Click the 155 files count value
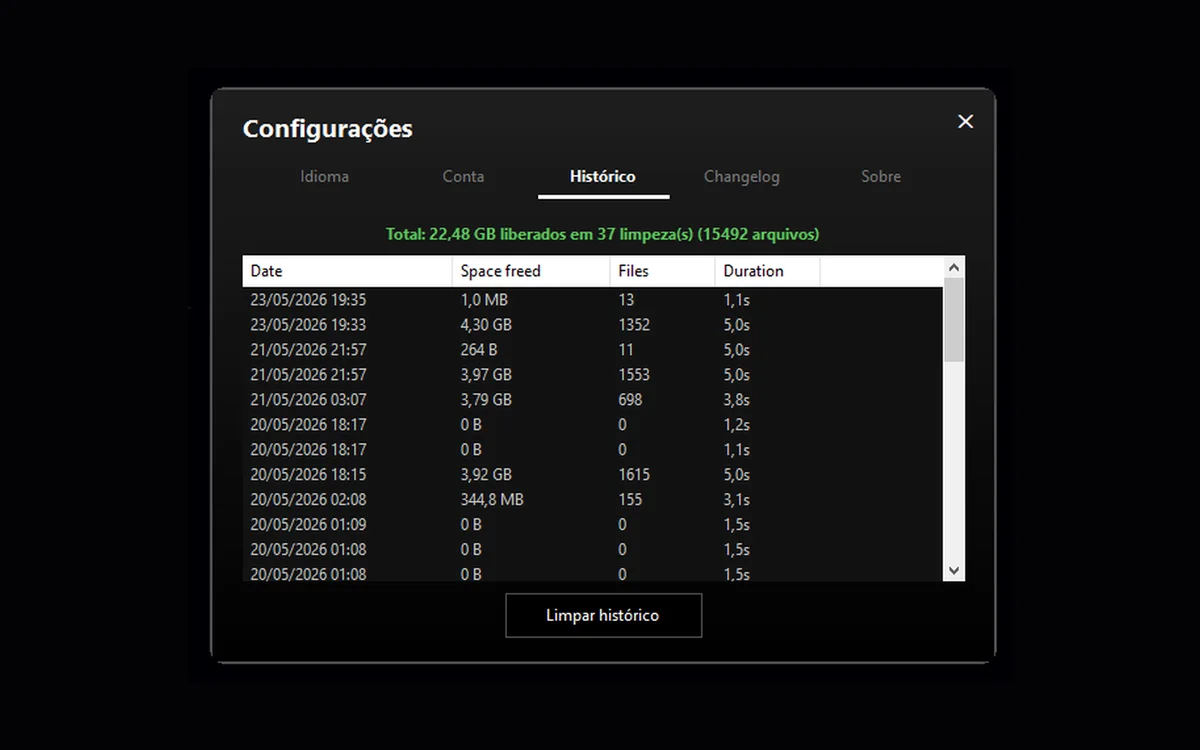Viewport: 1200px width, 750px height. [630, 499]
